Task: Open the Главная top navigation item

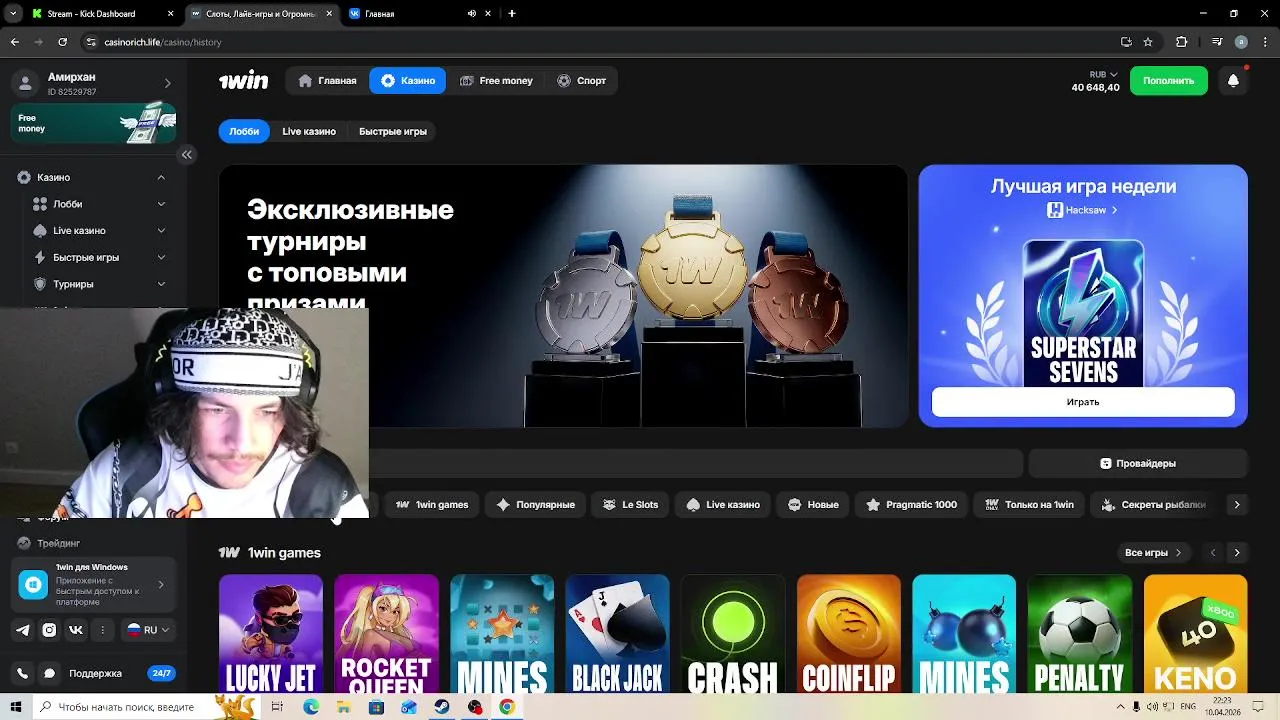Action: 327,81
